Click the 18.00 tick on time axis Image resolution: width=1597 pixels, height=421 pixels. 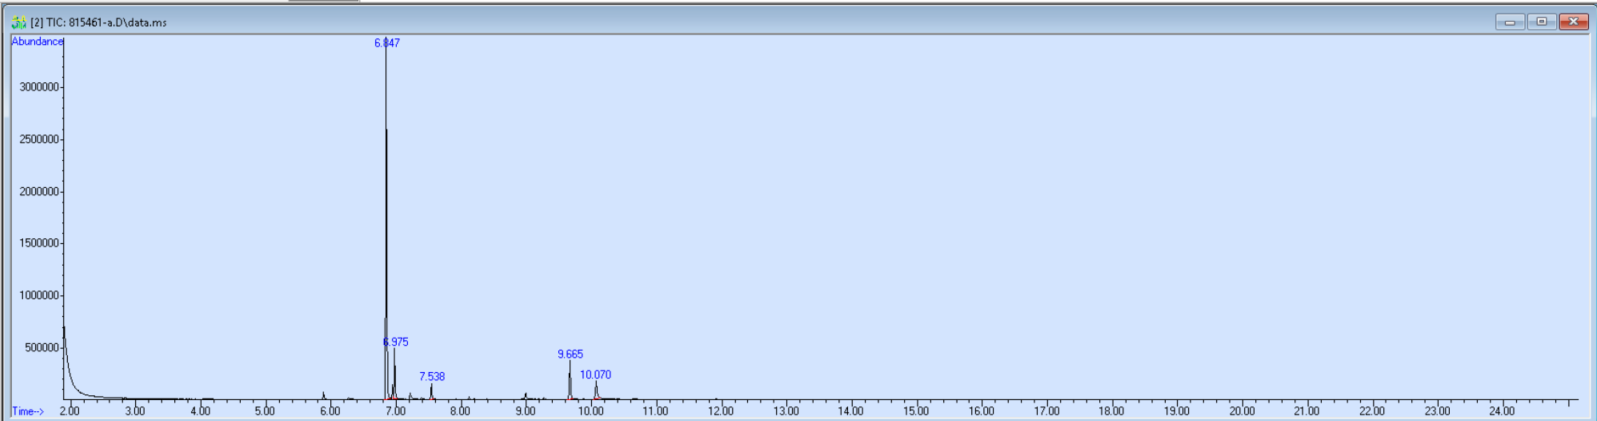1111,411
